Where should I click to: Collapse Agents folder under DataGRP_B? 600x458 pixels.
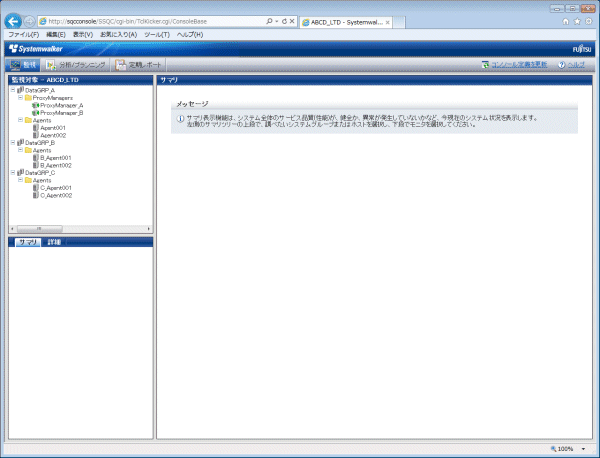20,150
